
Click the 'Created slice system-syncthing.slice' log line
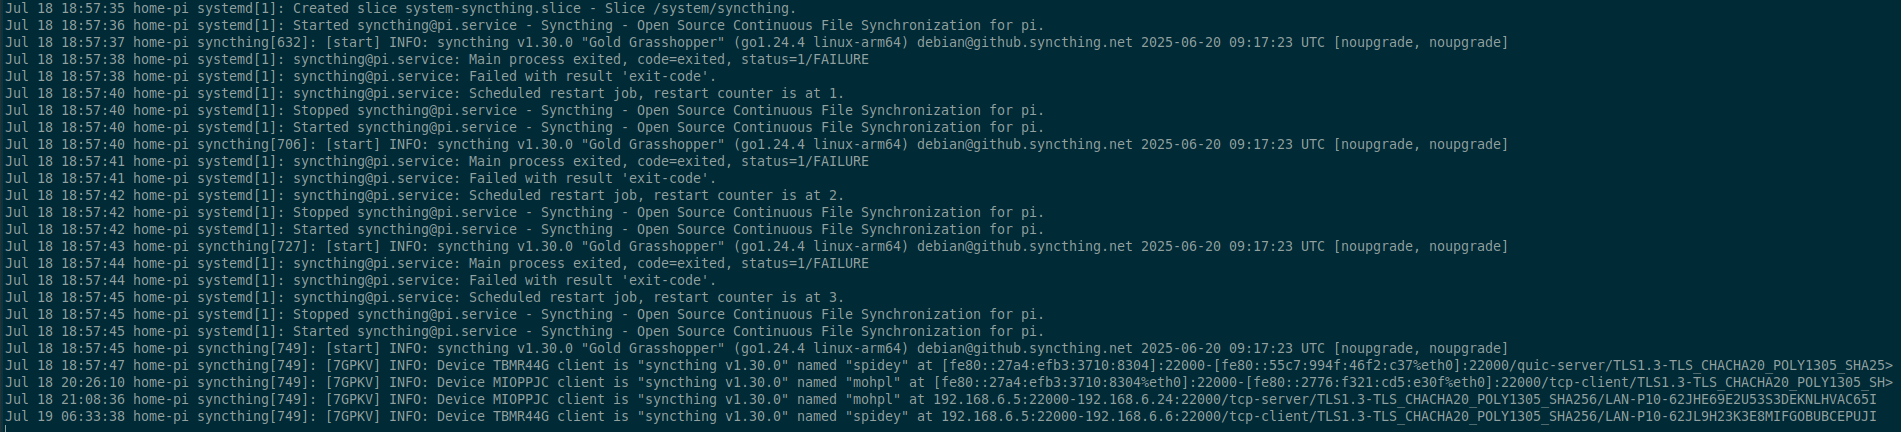click(x=401, y=8)
